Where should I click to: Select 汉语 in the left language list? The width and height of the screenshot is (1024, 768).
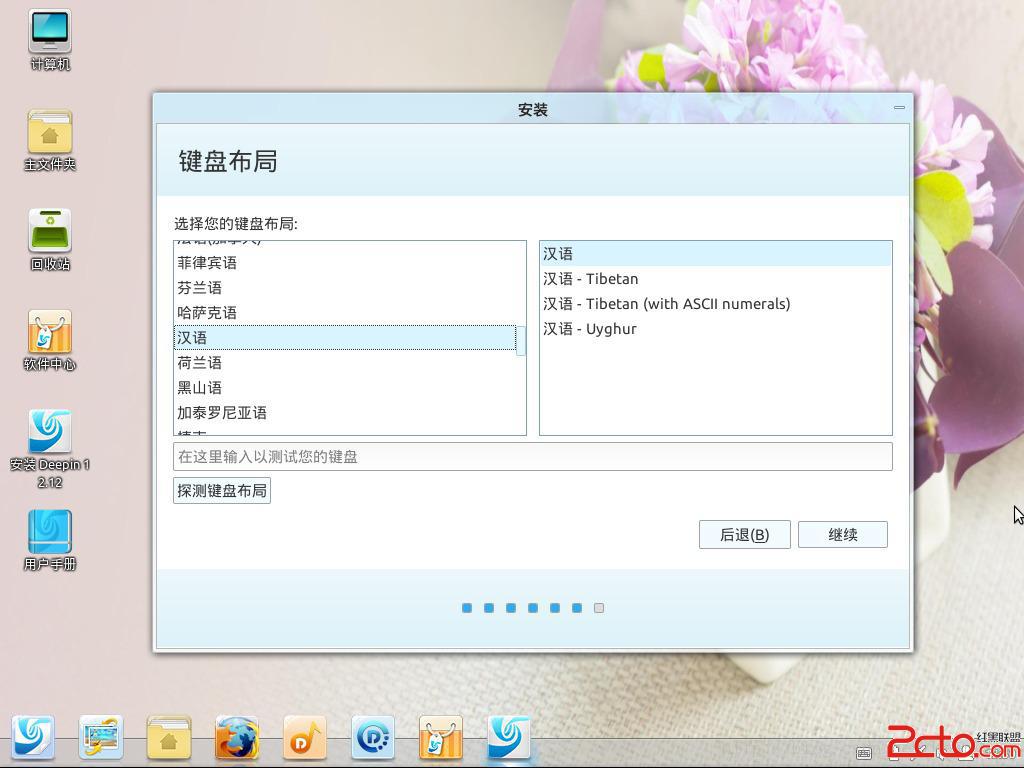click(345, 338)
